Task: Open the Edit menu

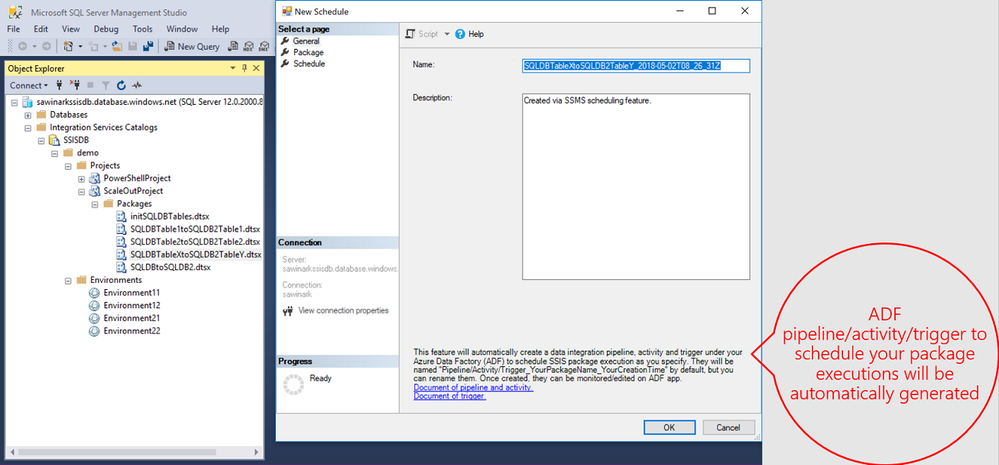Action: pyautogui.click(x=41, y=29)
